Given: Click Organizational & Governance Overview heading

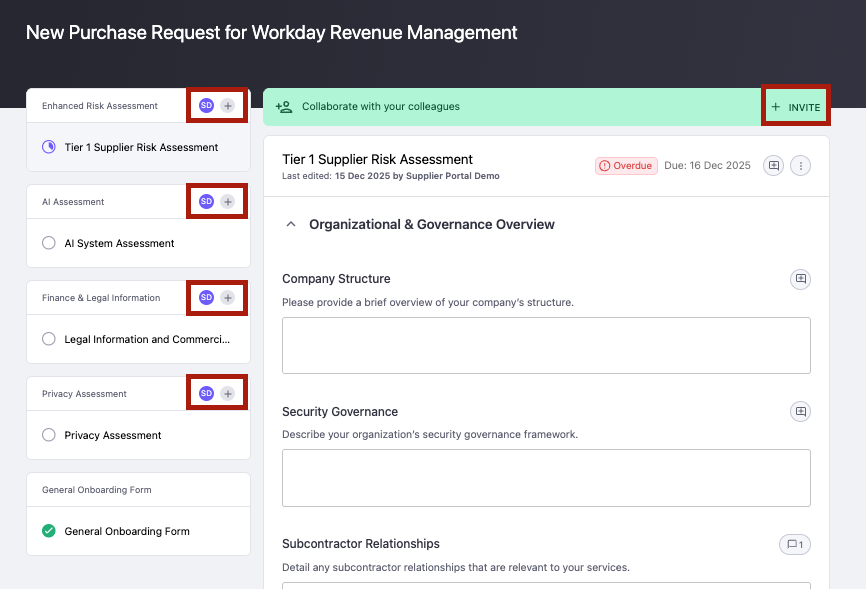Looking at the screenshot, I should tap(432, 224).
